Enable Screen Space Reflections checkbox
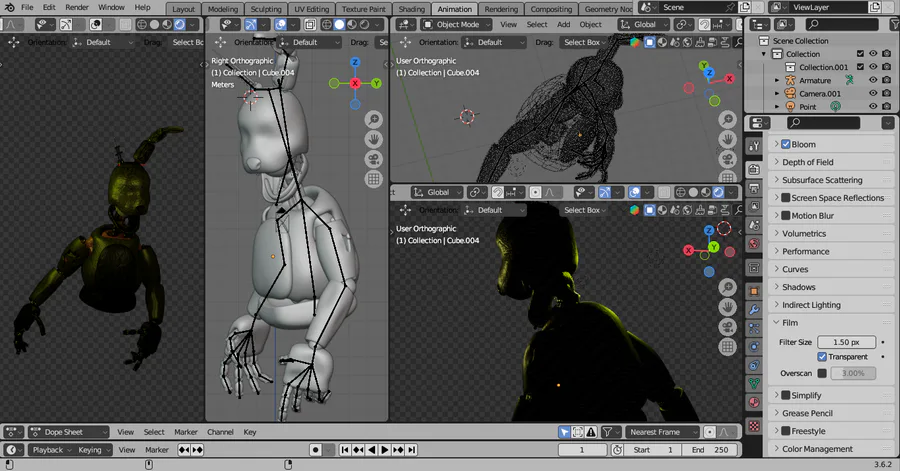The width and height of the screenshot is (900, 471). coord(786,197)
